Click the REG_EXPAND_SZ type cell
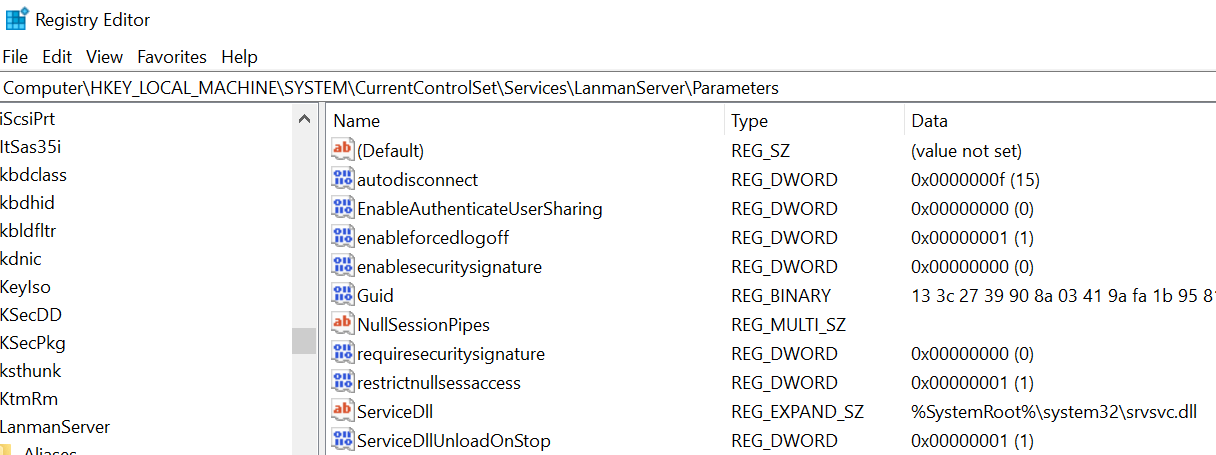Image resolution: width=1216 pixels, height=455 pixels. (x=797, y=412)
